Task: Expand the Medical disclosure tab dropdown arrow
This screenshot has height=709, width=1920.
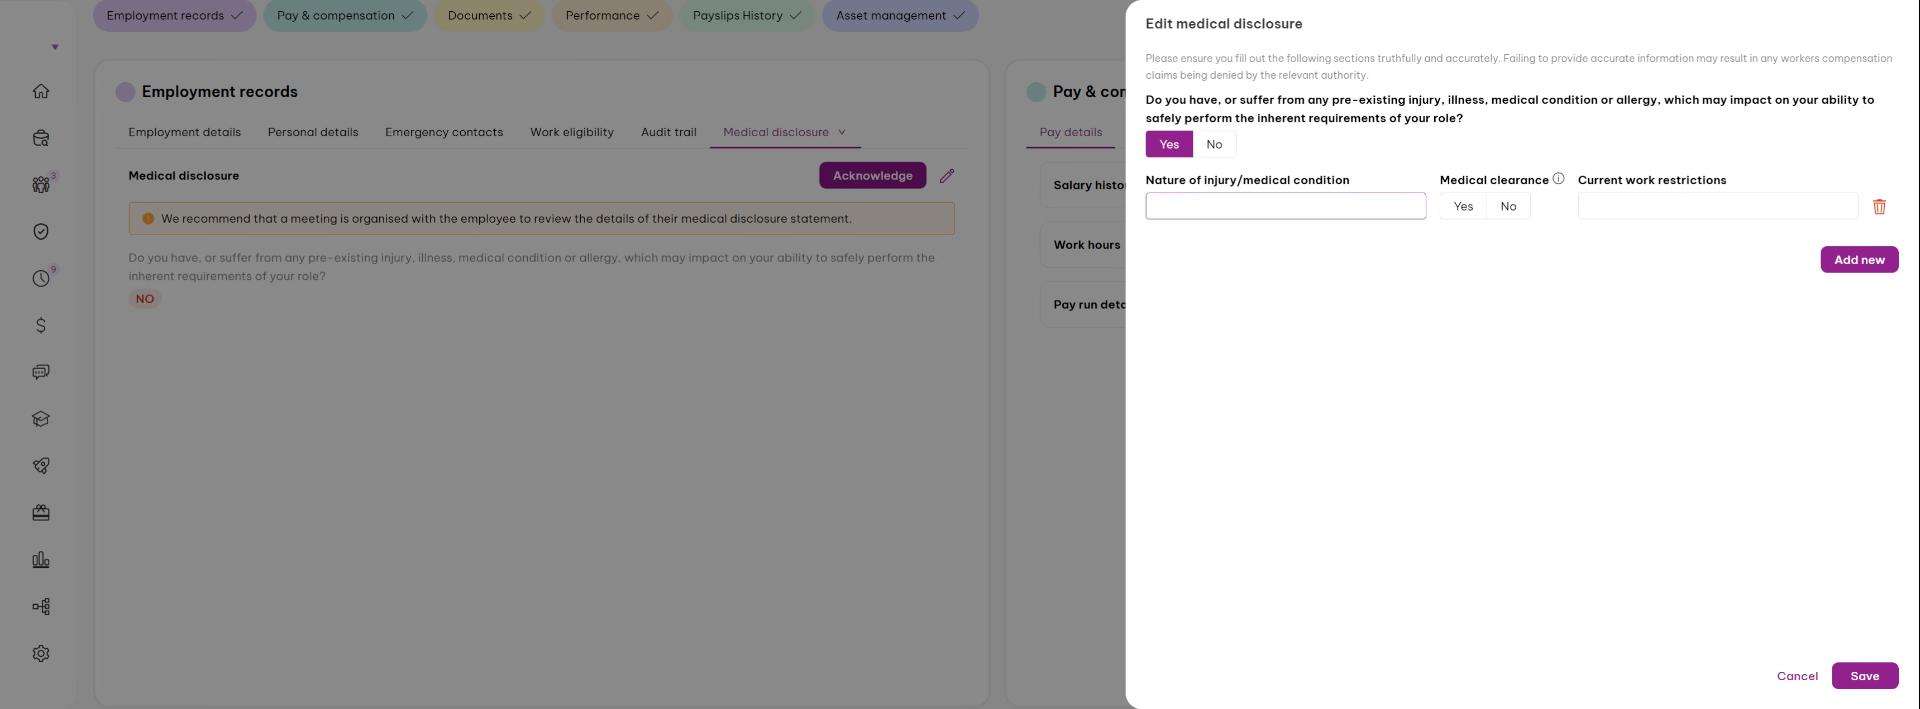Action: (842, 132)
